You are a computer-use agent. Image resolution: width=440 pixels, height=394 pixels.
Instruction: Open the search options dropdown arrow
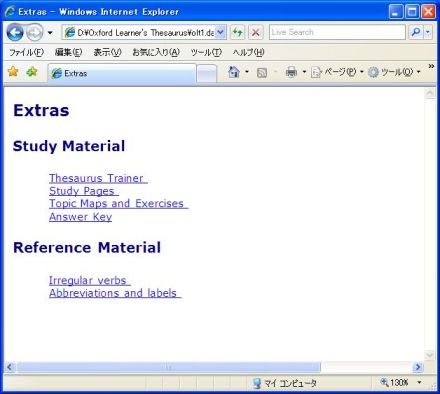point(428,32)
